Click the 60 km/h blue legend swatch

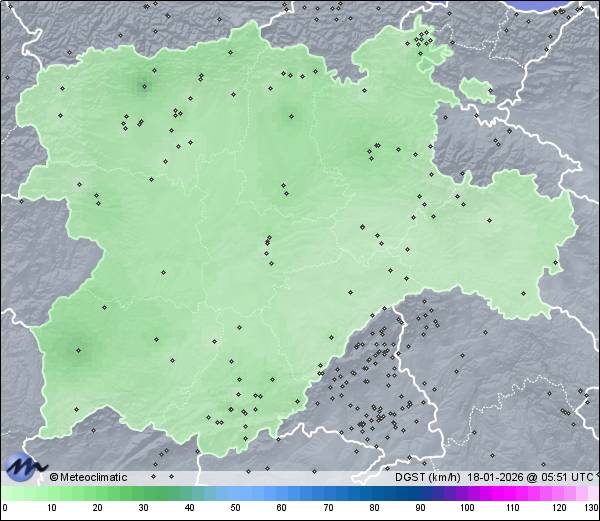tap(282, 494)
